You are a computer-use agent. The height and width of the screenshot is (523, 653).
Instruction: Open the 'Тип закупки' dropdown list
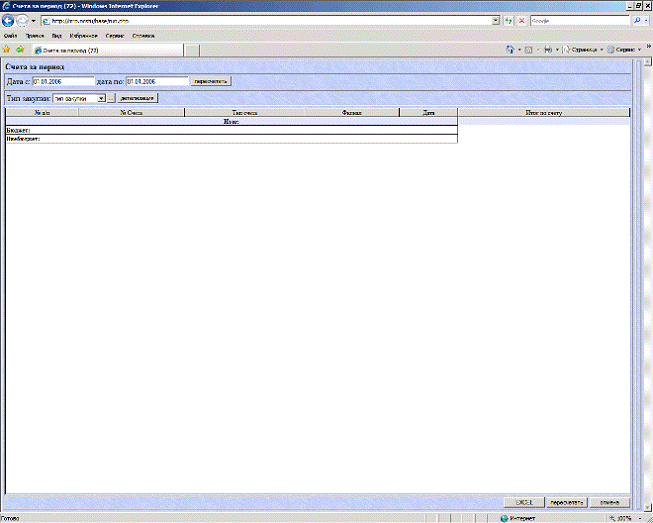point(101,98)
